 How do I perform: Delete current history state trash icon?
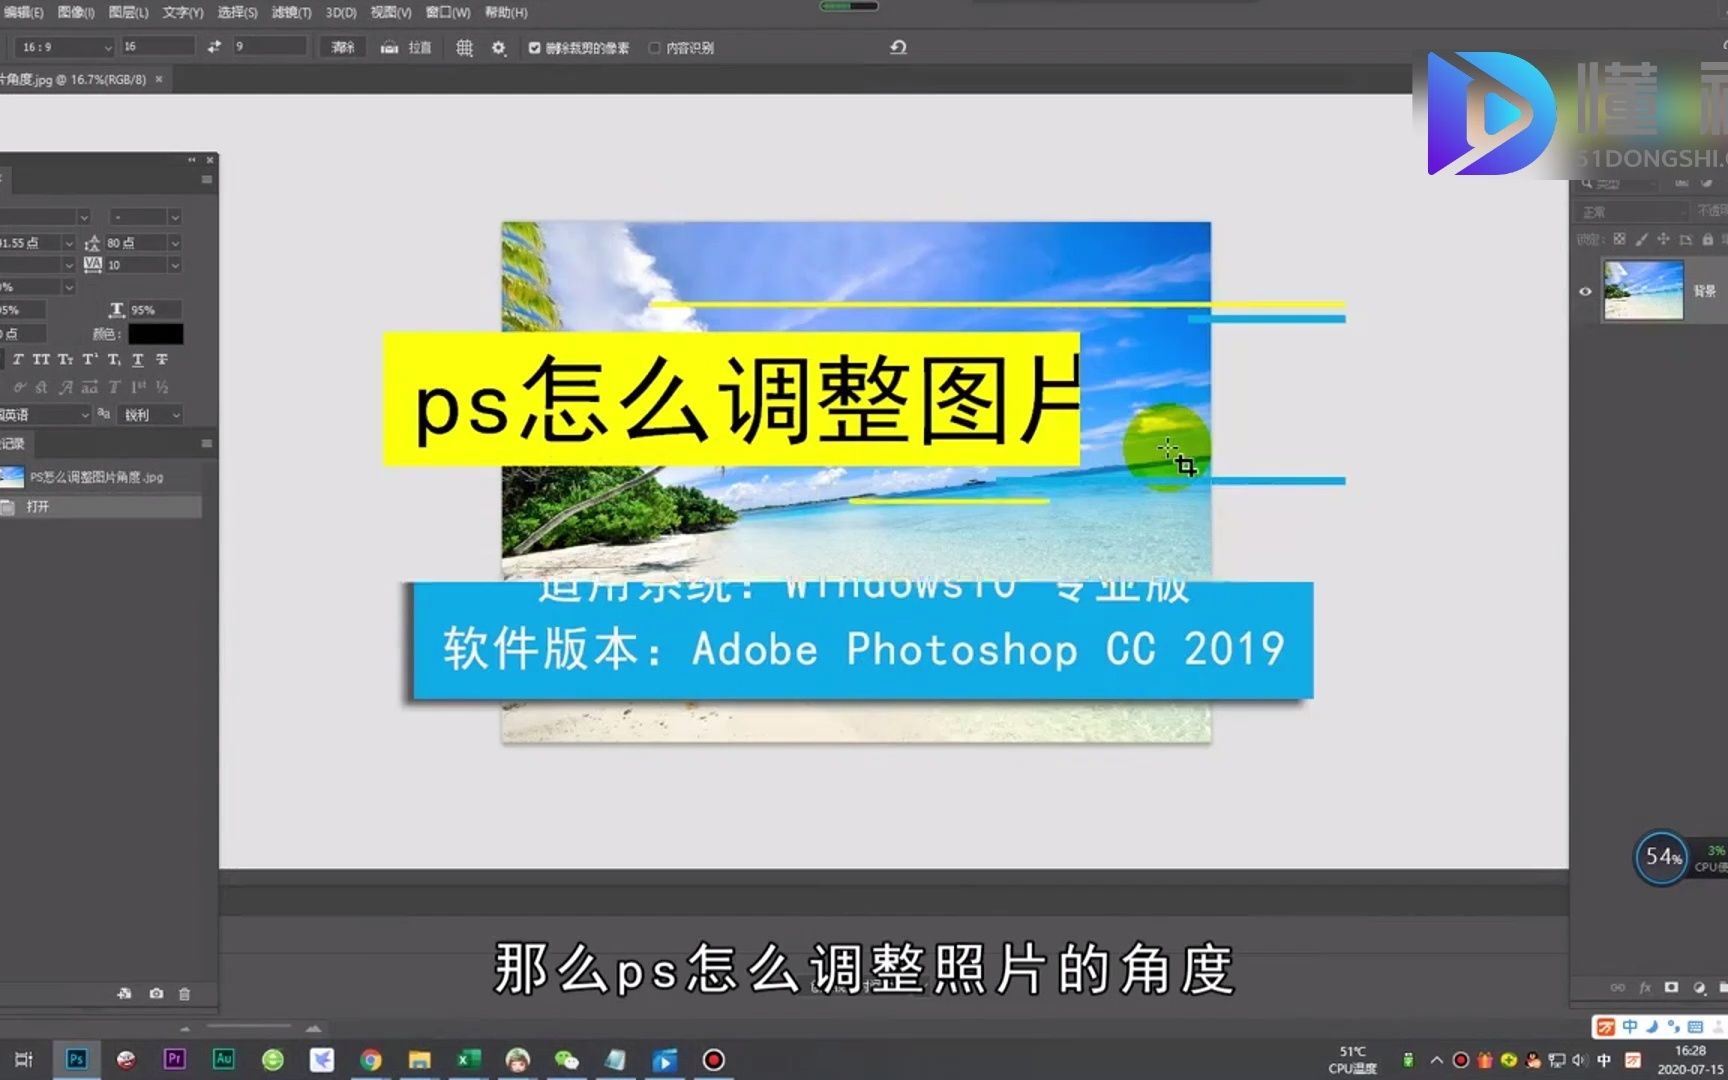[x=184, y=993]
